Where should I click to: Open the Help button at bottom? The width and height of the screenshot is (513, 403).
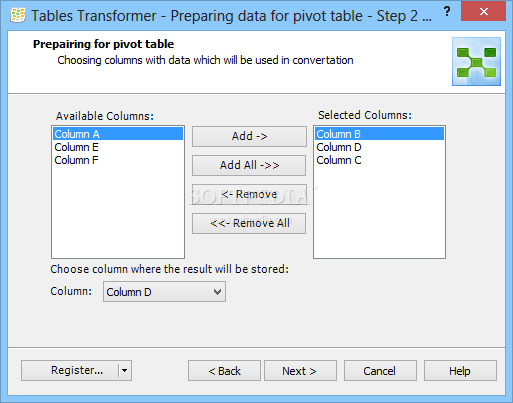tap(460, 370)
